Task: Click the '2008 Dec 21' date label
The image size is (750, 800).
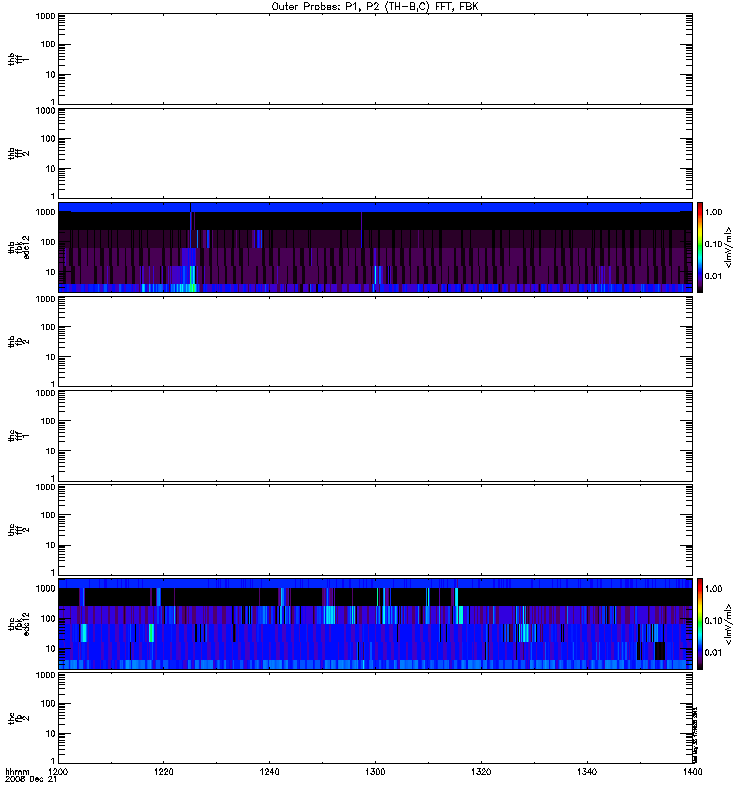Action: pos(31,779)
